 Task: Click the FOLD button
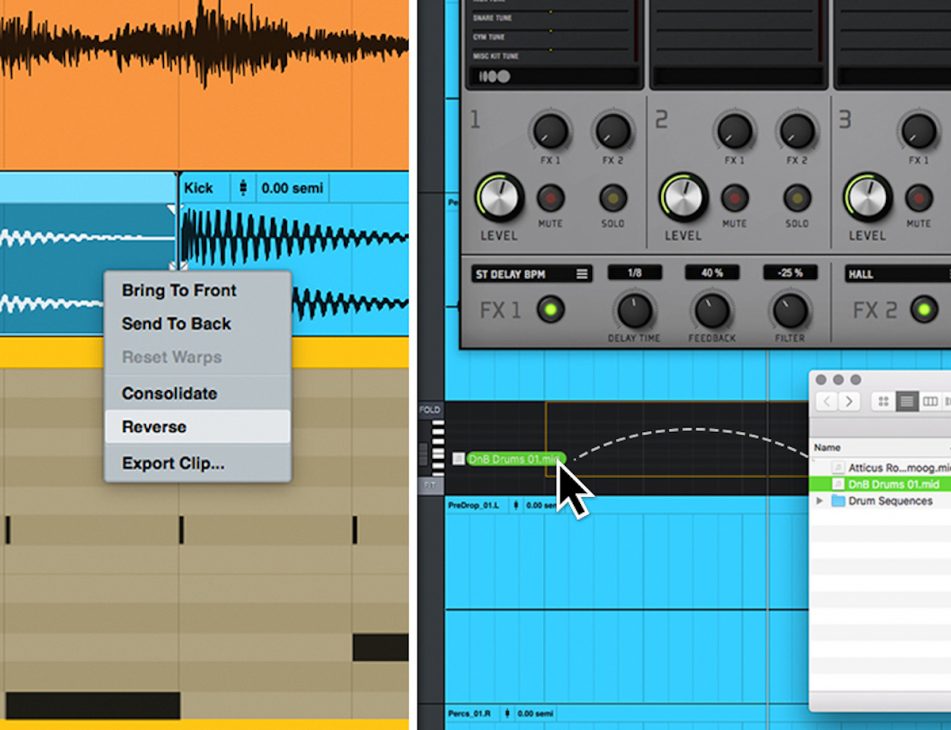pos(432,410)
